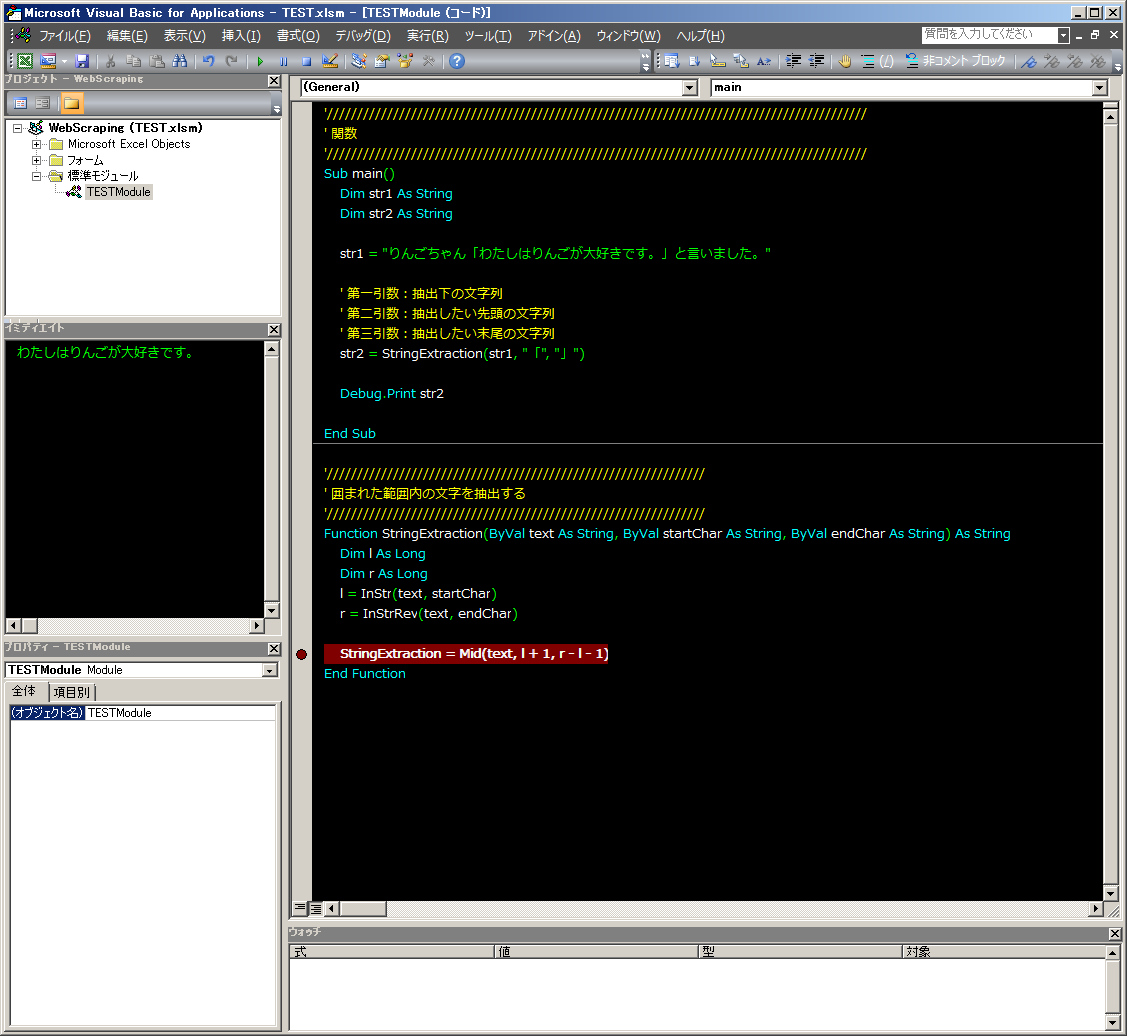1127x1036 pixels.
Task: Enable Design Mode
Action: 328,61
